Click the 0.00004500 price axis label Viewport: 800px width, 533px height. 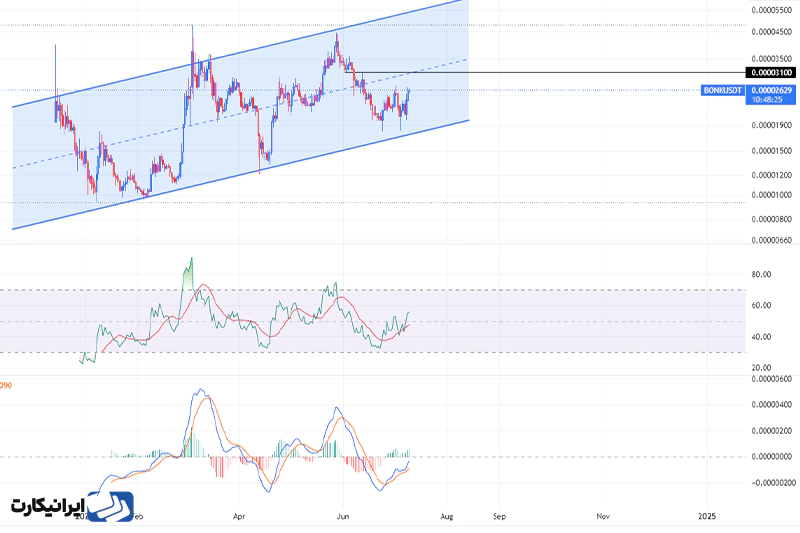pyautogui.click(x=771, y=32)
